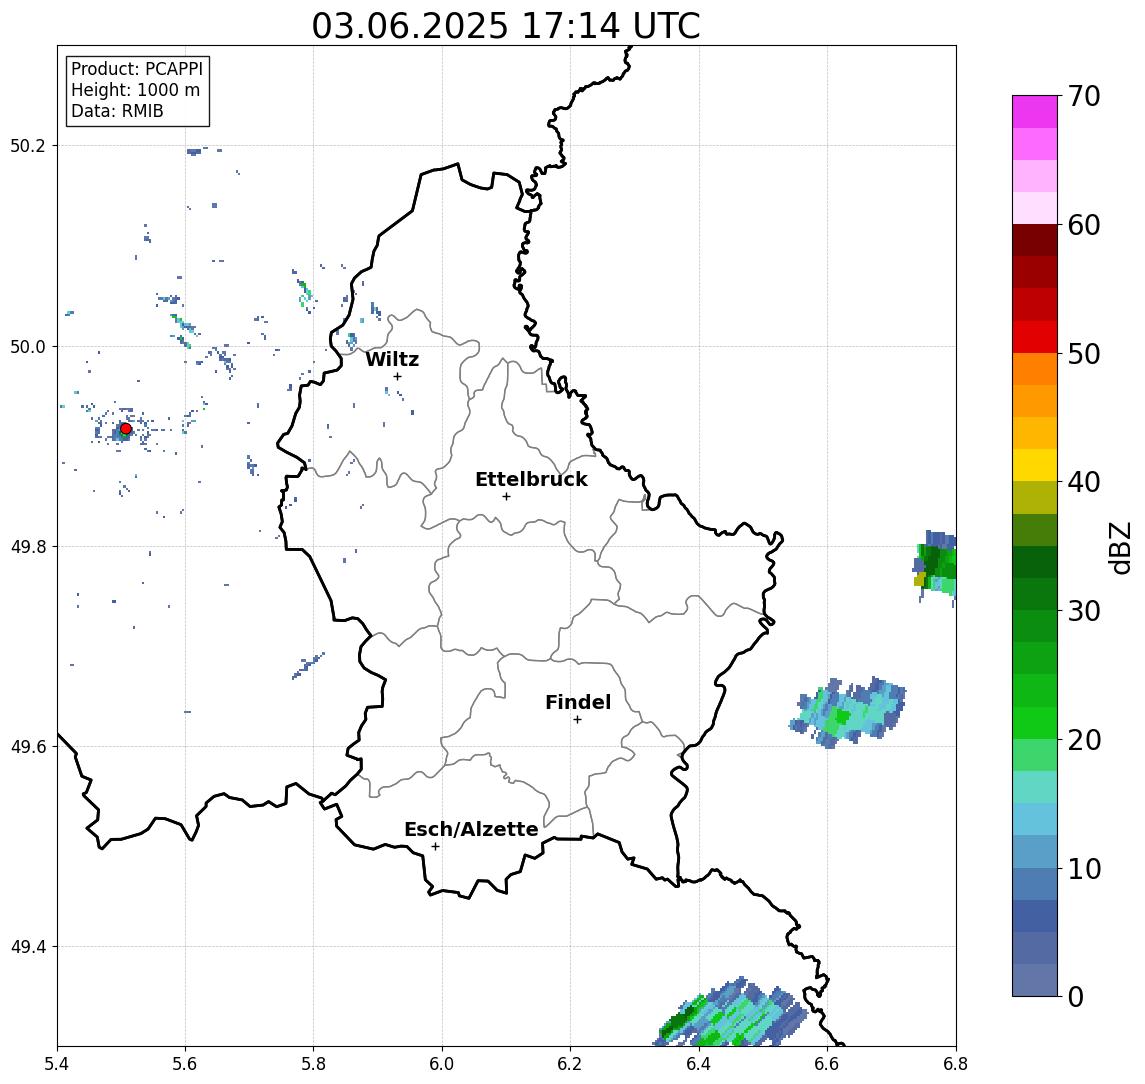Click the 10 tick on the colorbar
Viewport: 1145px width, 1084px height.
1083,868
